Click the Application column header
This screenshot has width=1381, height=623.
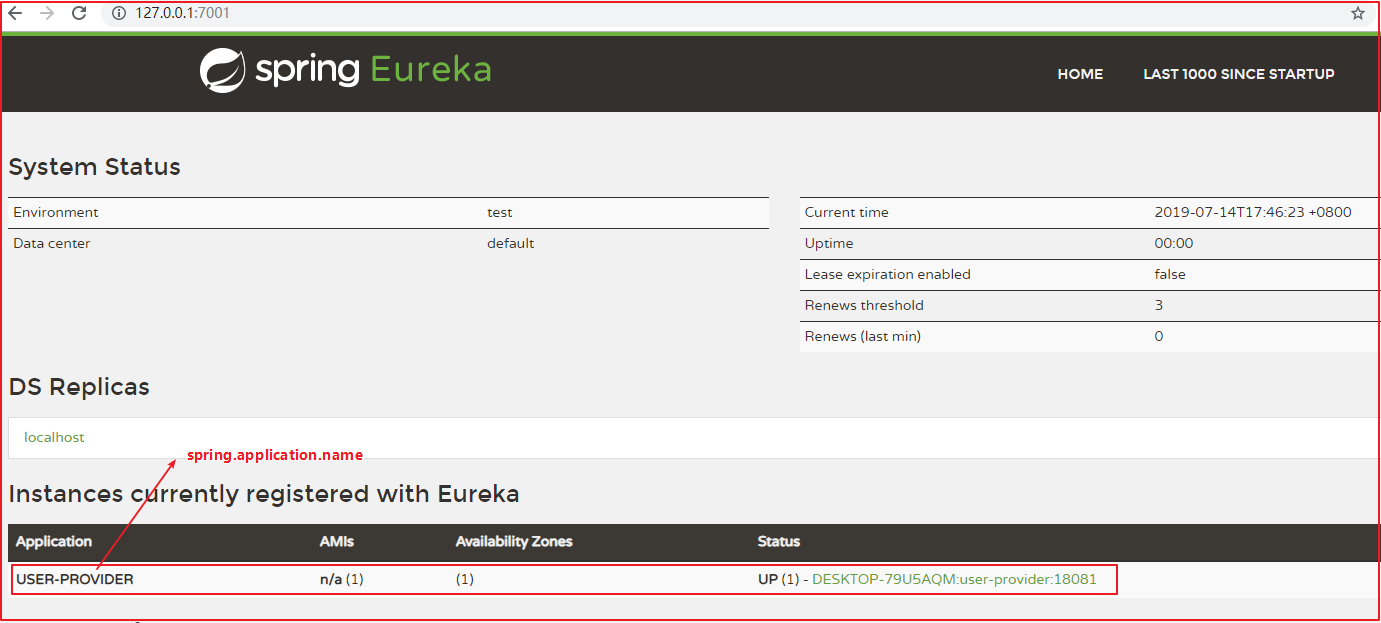[x=54, y=541]
